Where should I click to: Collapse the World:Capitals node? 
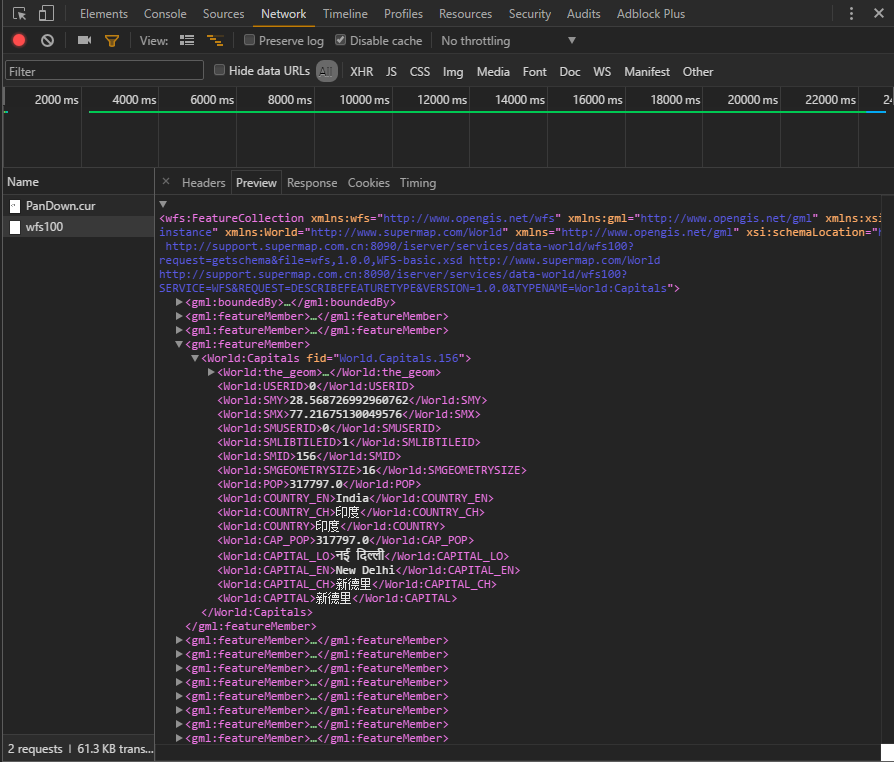(195, 358)
